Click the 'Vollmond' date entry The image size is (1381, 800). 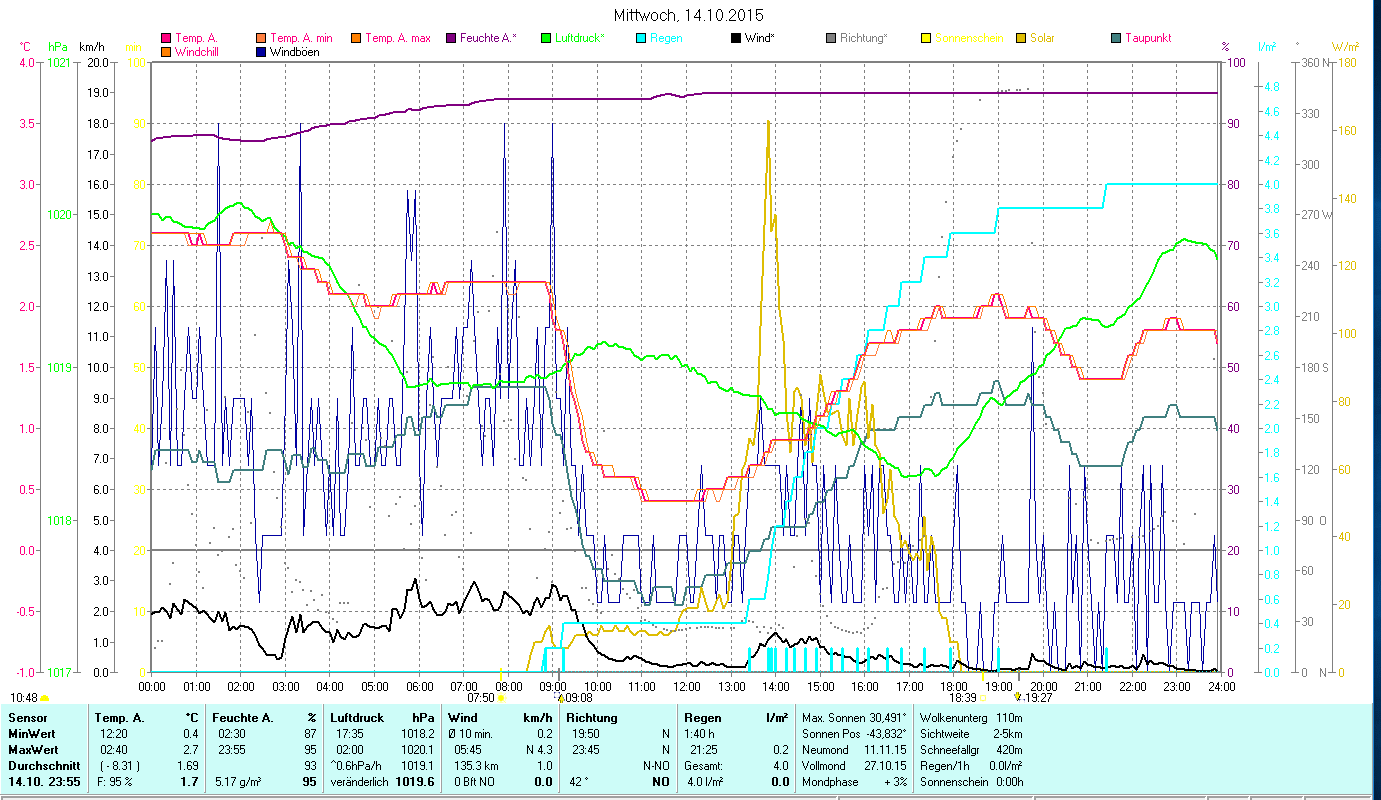tap(854, 765)
